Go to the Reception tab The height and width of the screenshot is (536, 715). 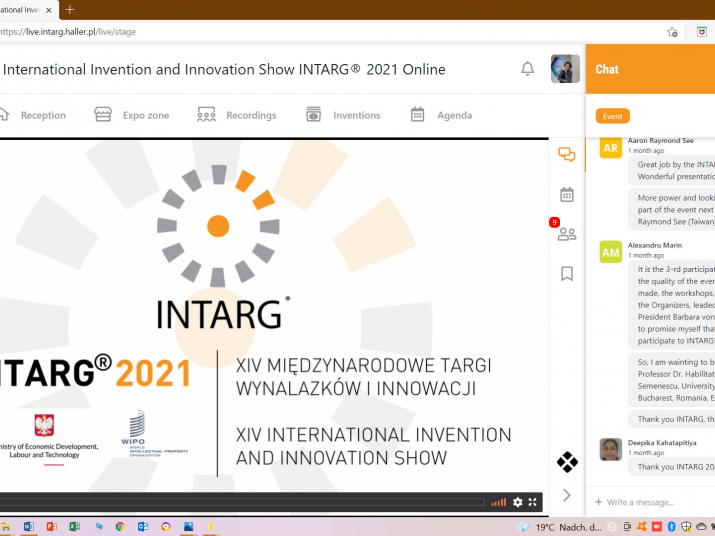[x=33, y=115]
